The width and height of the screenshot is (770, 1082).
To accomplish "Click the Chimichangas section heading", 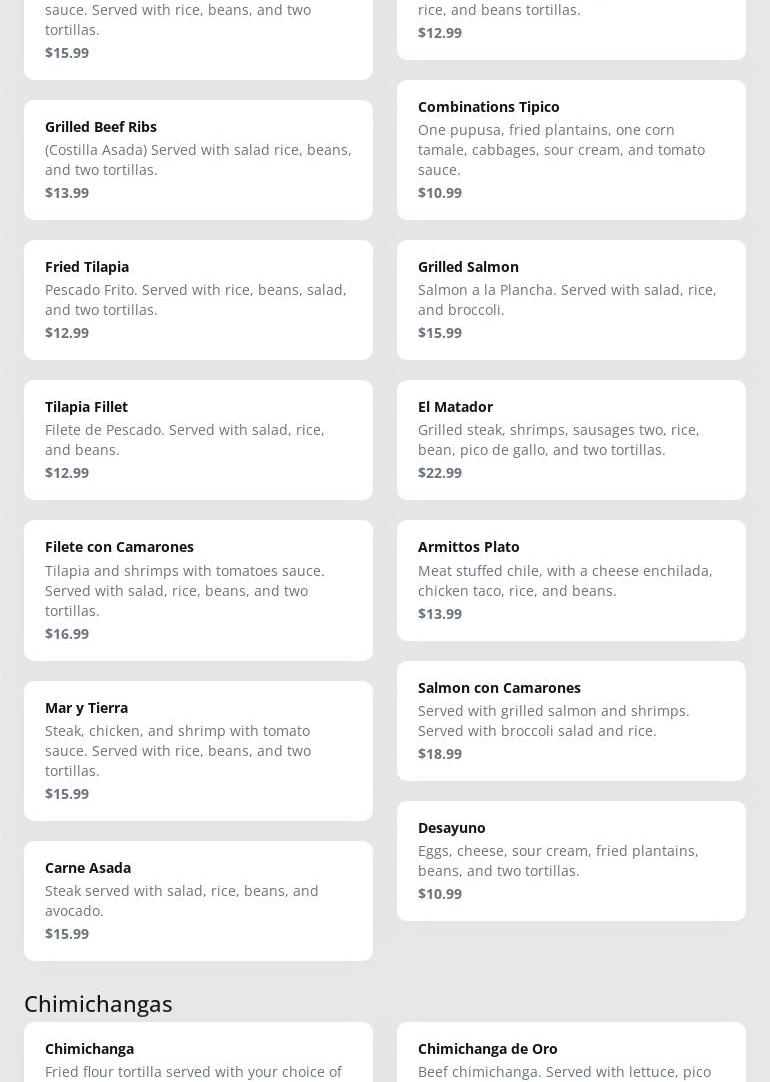I will click(x=98, y=1003).
